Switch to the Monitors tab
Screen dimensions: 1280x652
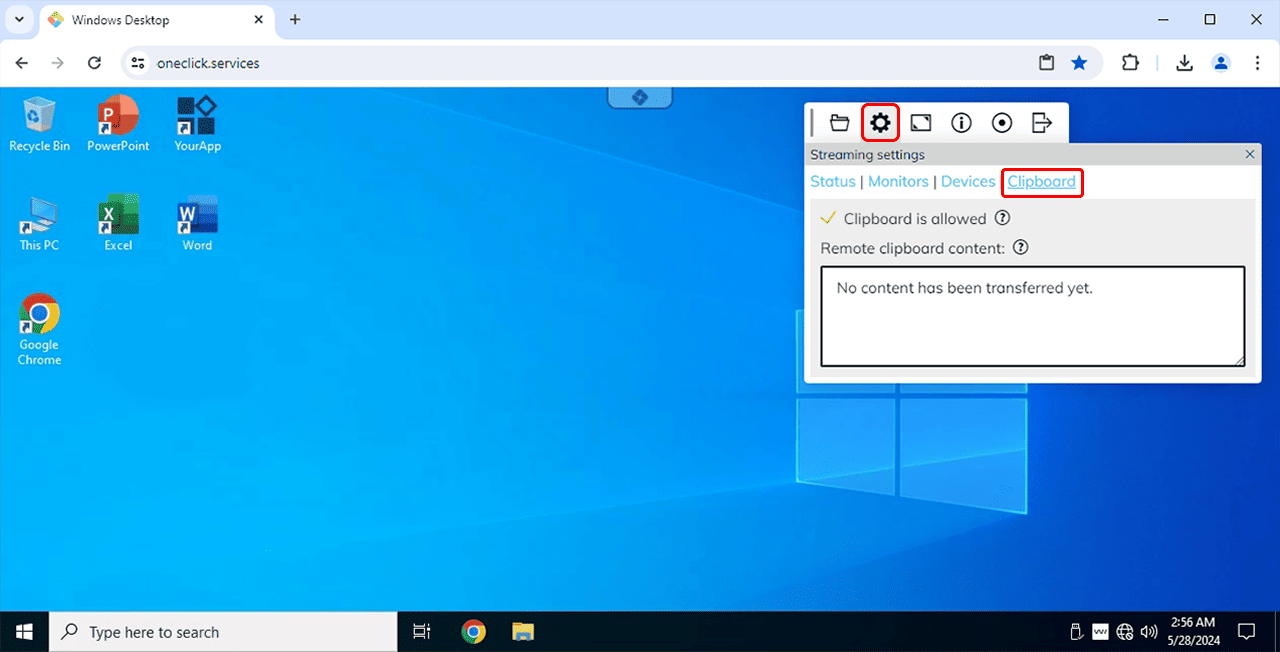point(898,182)
